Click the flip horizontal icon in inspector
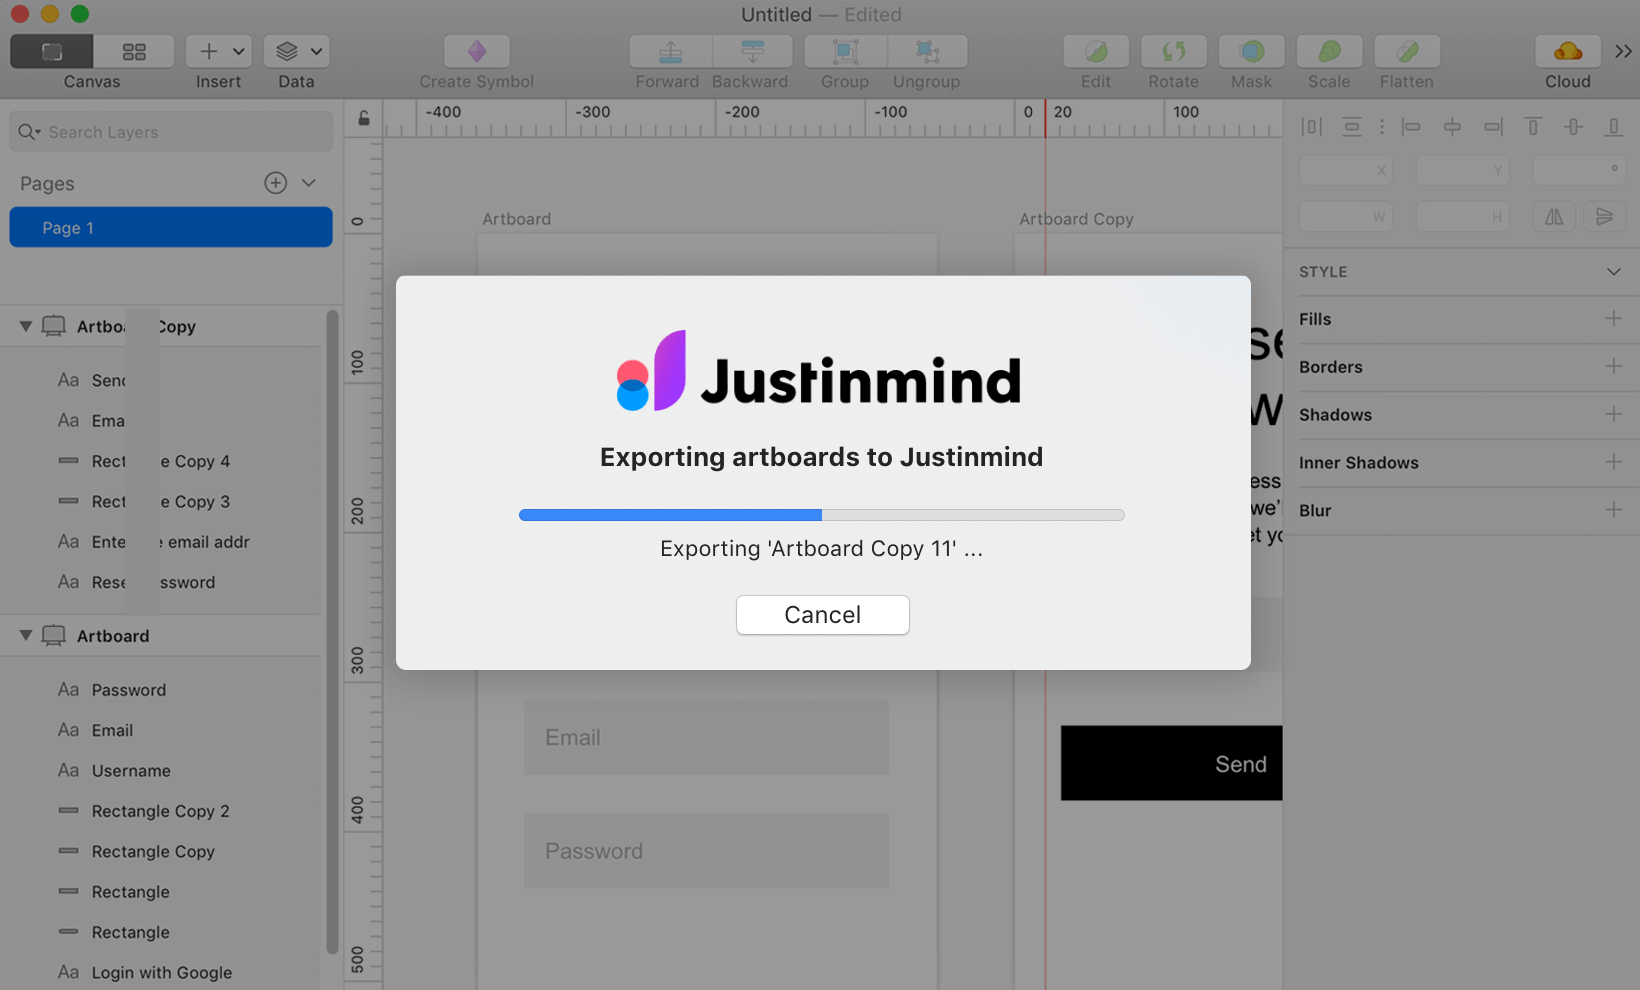 pos(1554,217)
